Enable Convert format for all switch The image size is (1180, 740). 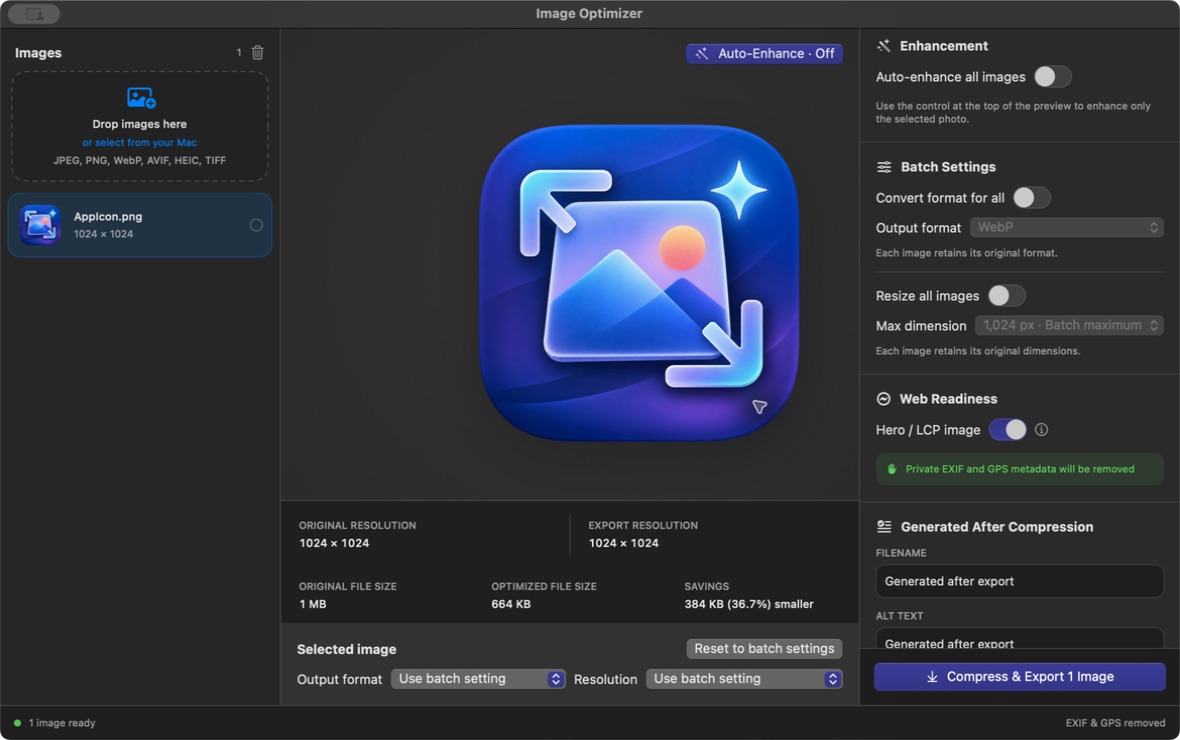coord(1031,198)
